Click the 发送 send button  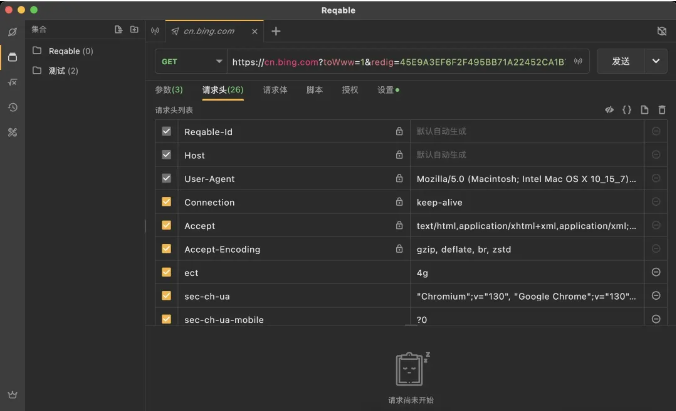(621, 61)
